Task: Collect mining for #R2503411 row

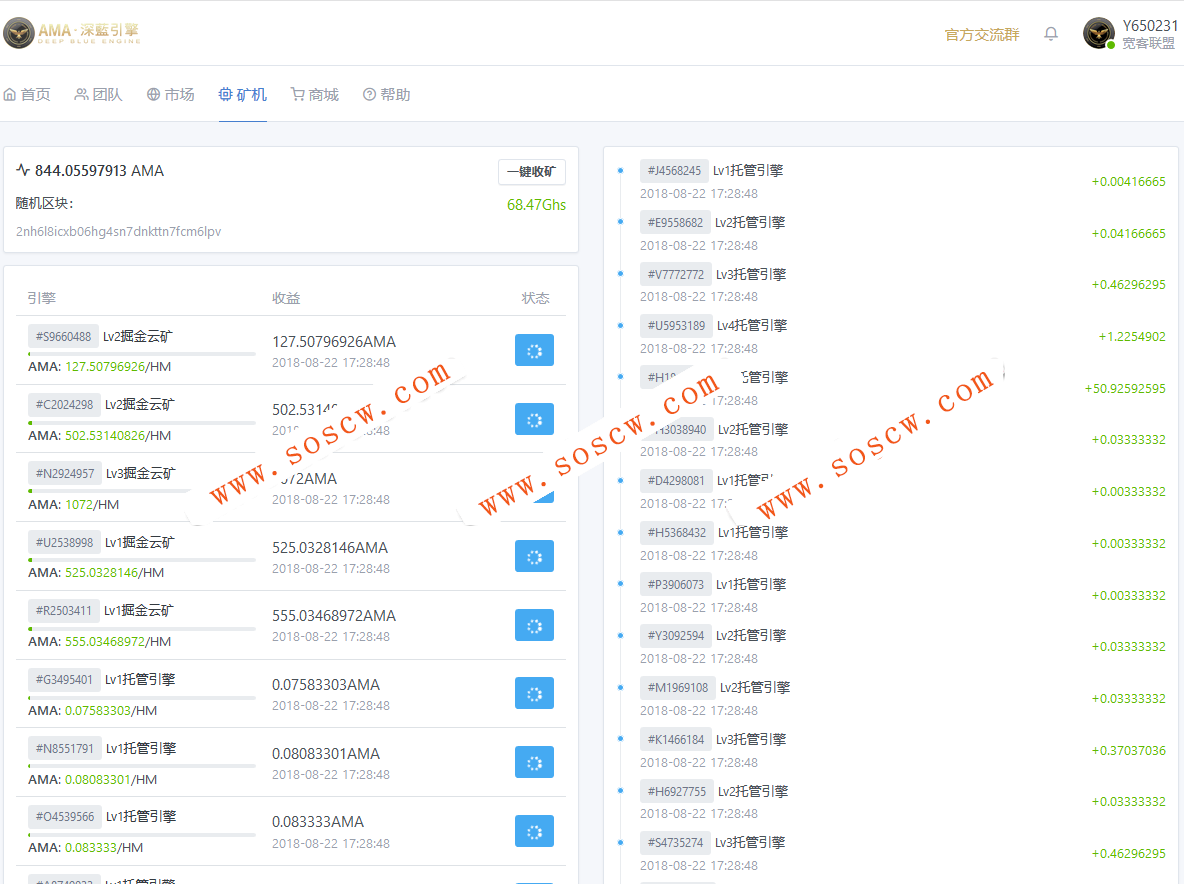Action: [x=534, y=625]
